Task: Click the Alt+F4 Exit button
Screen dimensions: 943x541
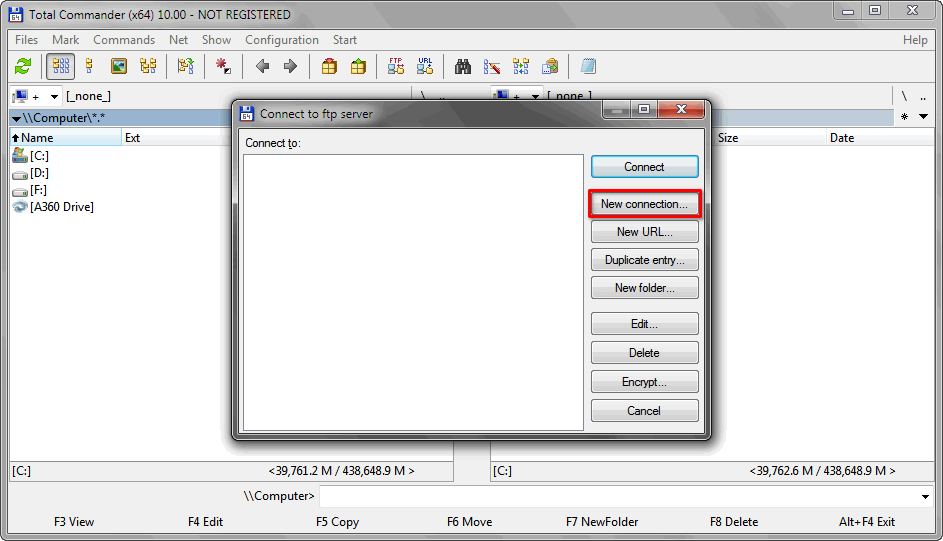Action: (x=867, y=522)
